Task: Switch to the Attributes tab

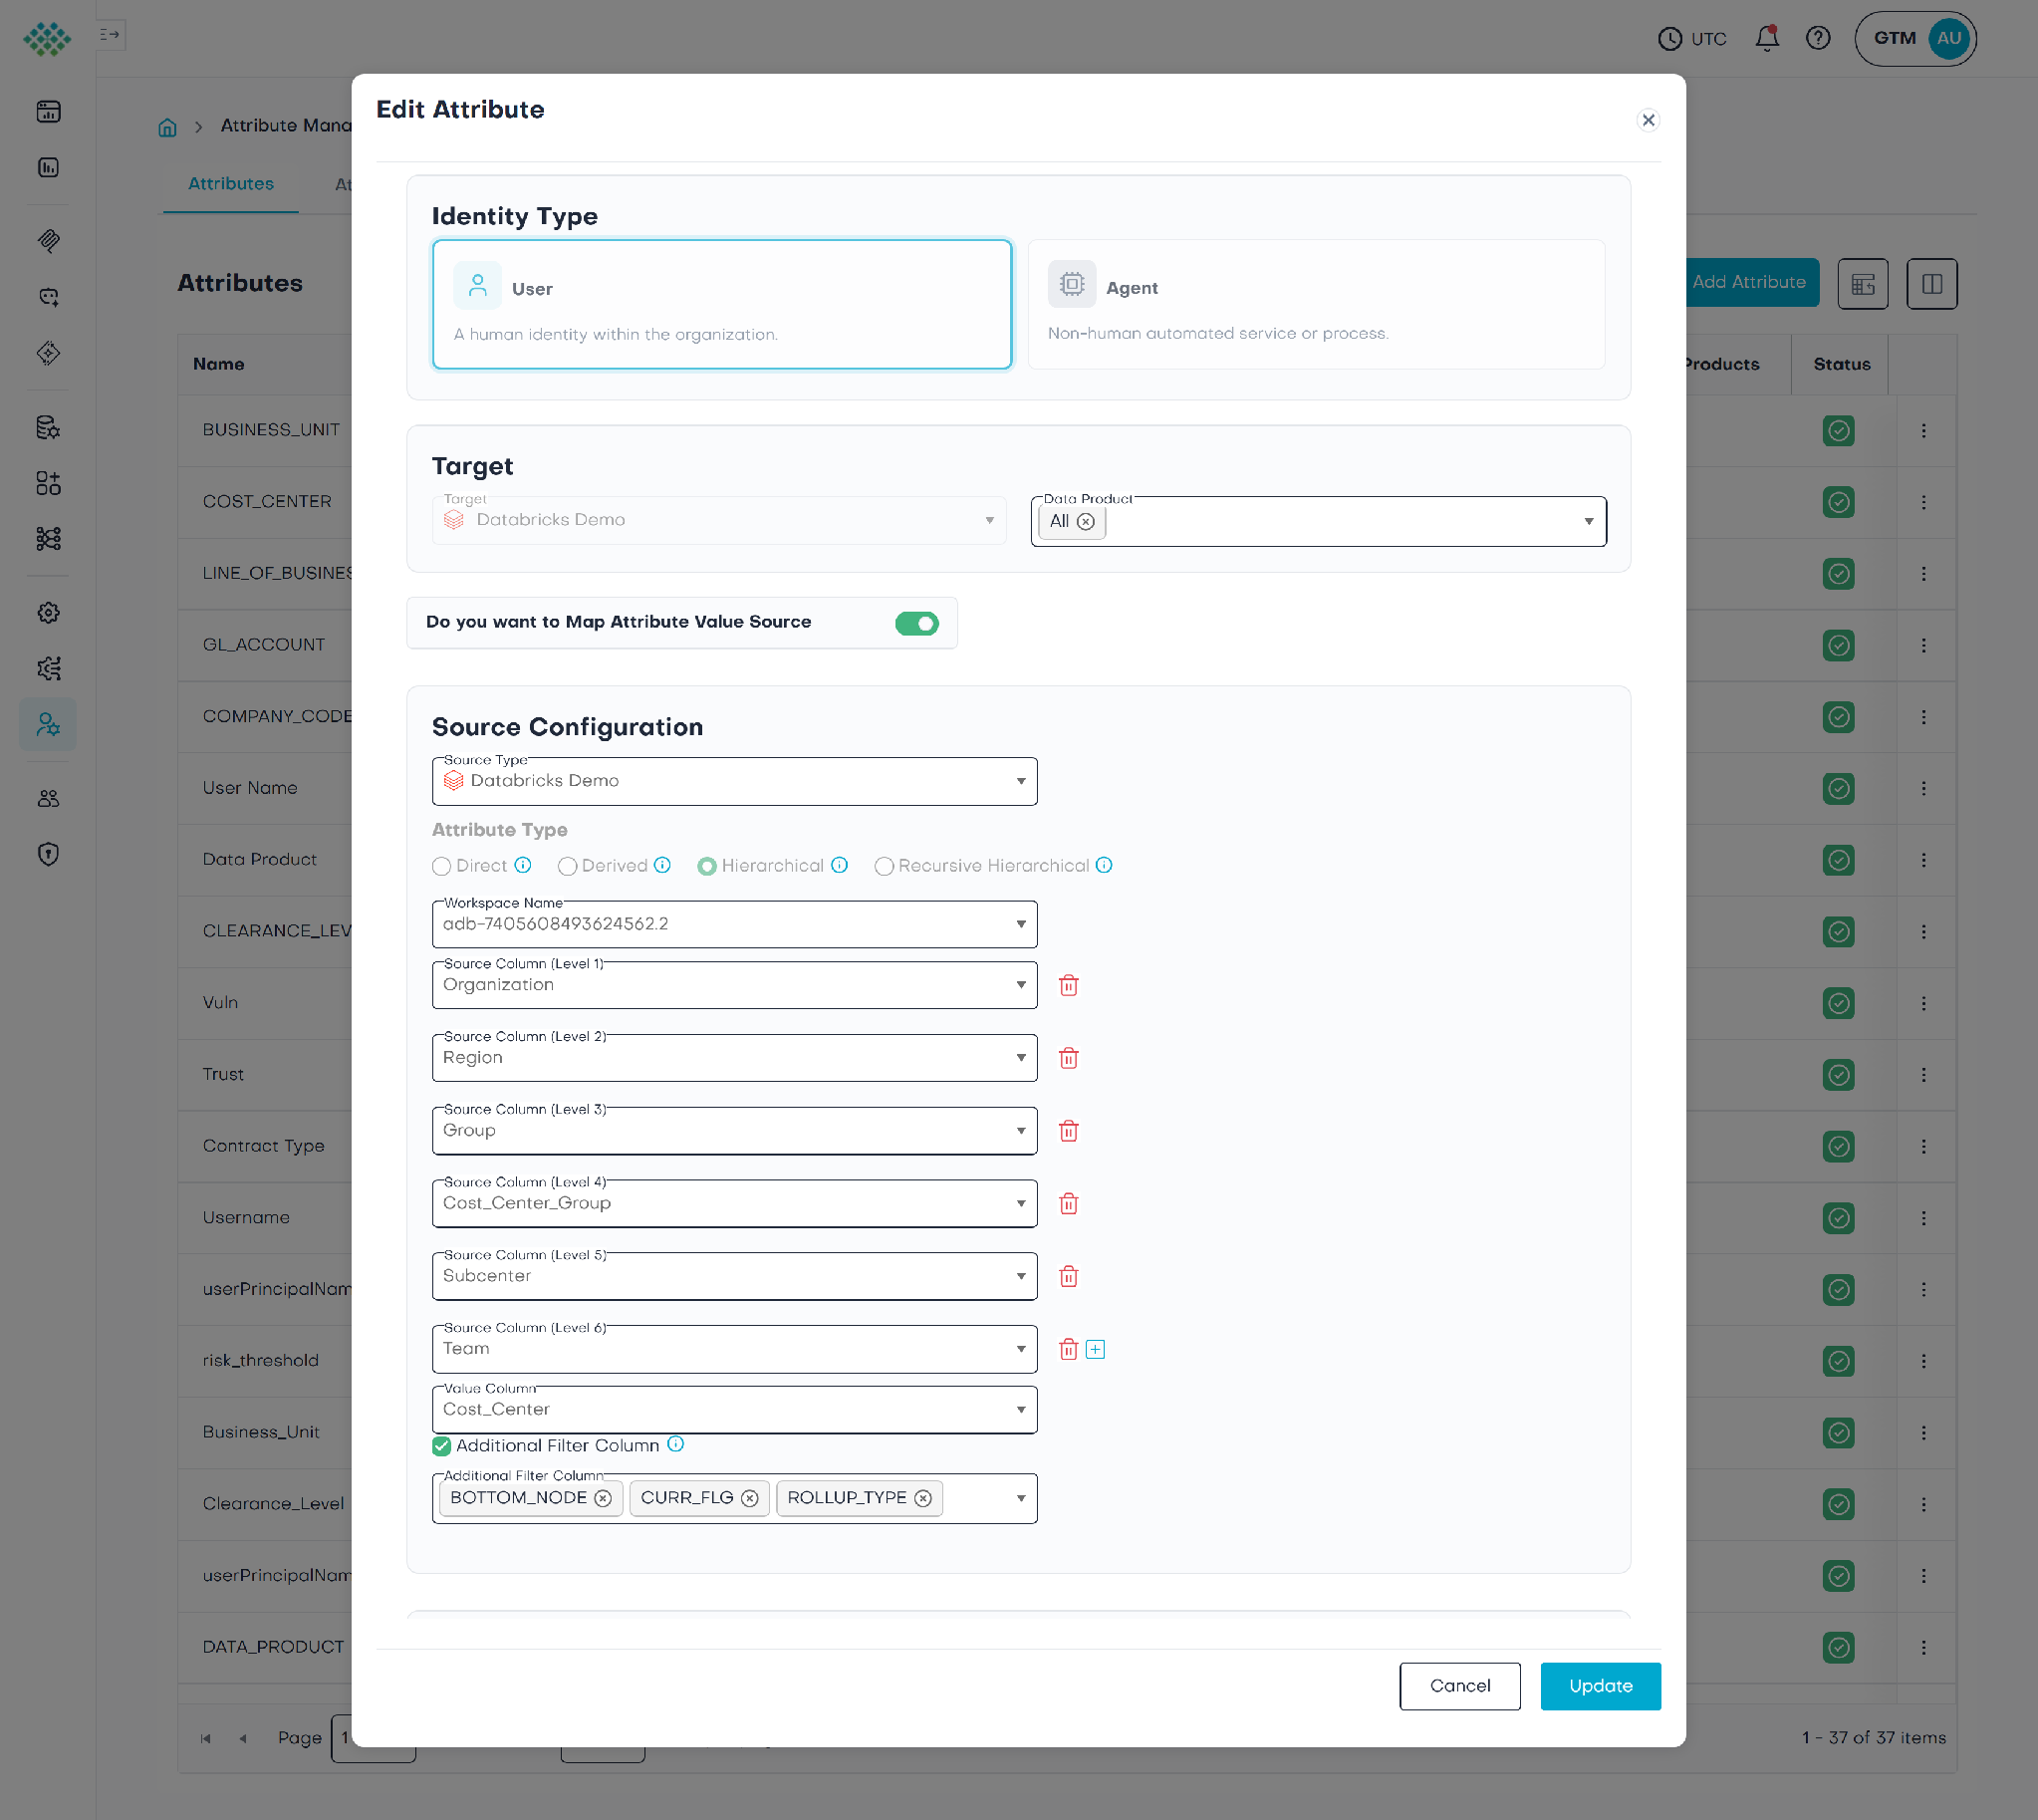Action: [x=231, y=184]
